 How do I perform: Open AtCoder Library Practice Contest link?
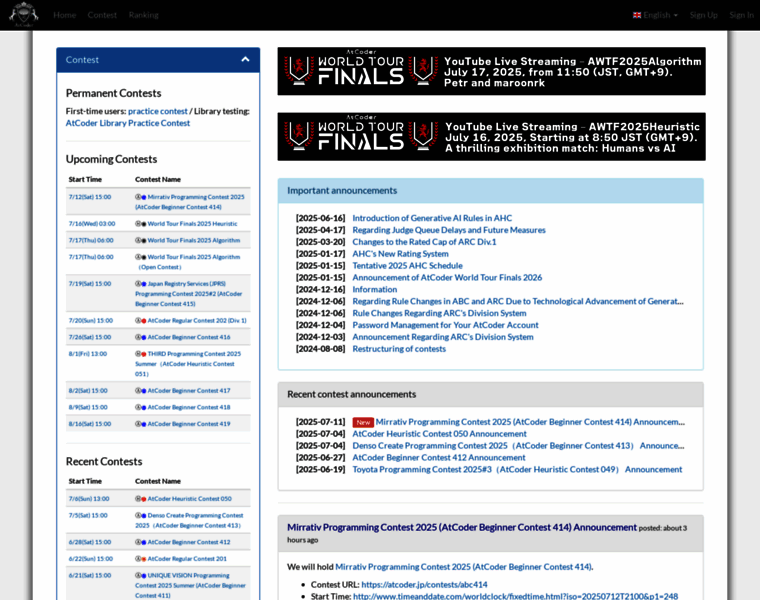pyautogui.click(x=127, y=123)
